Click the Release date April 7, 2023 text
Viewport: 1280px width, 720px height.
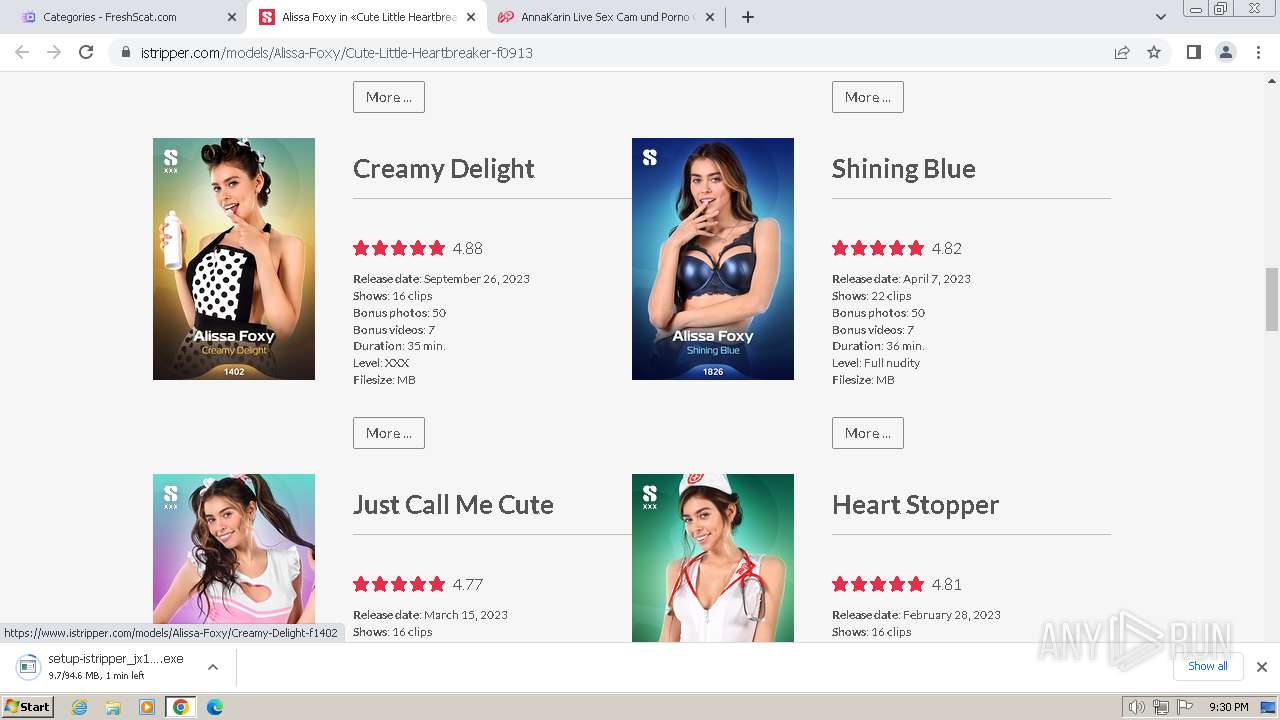901,279
